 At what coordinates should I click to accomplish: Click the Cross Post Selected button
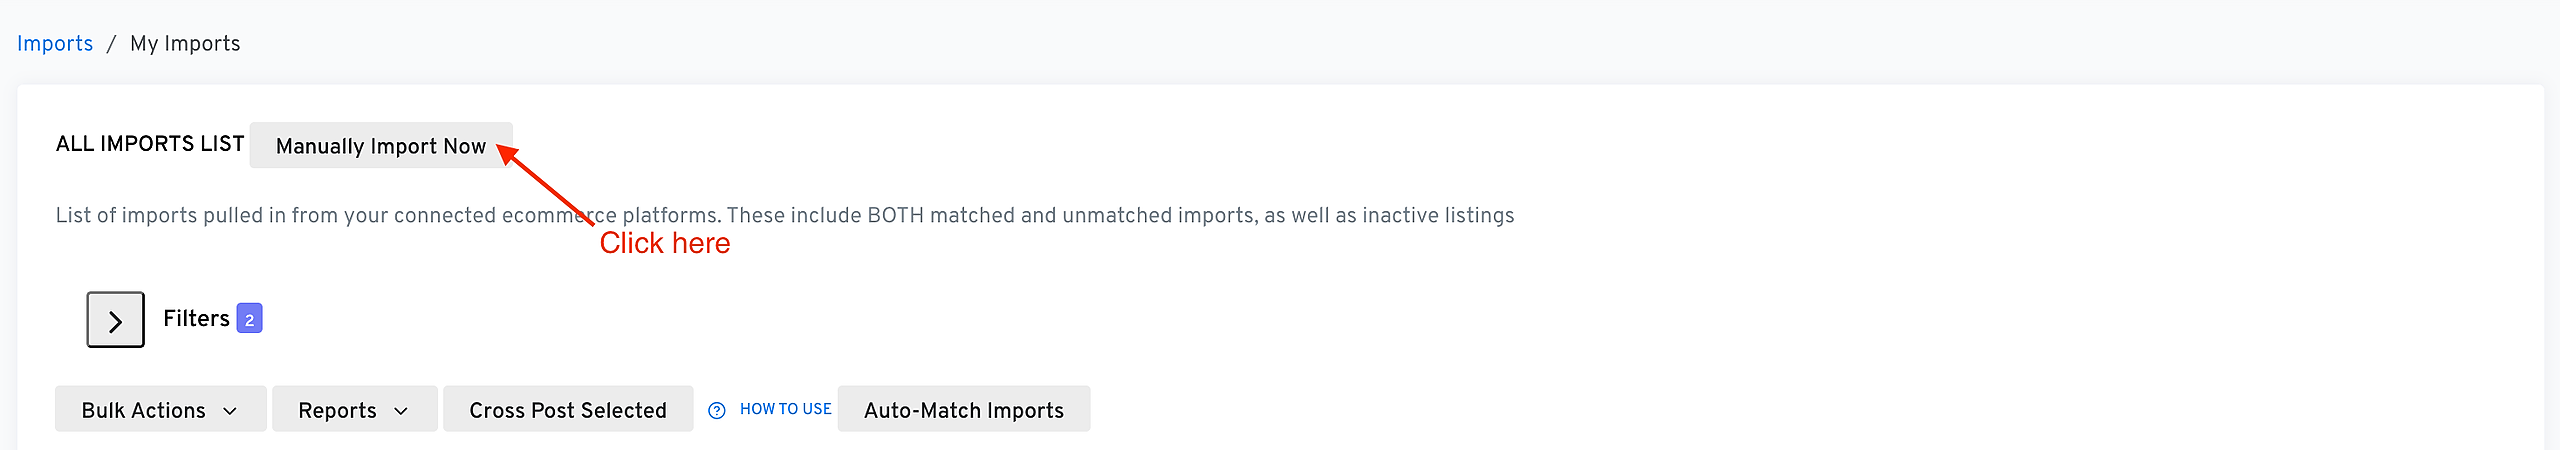567,409
